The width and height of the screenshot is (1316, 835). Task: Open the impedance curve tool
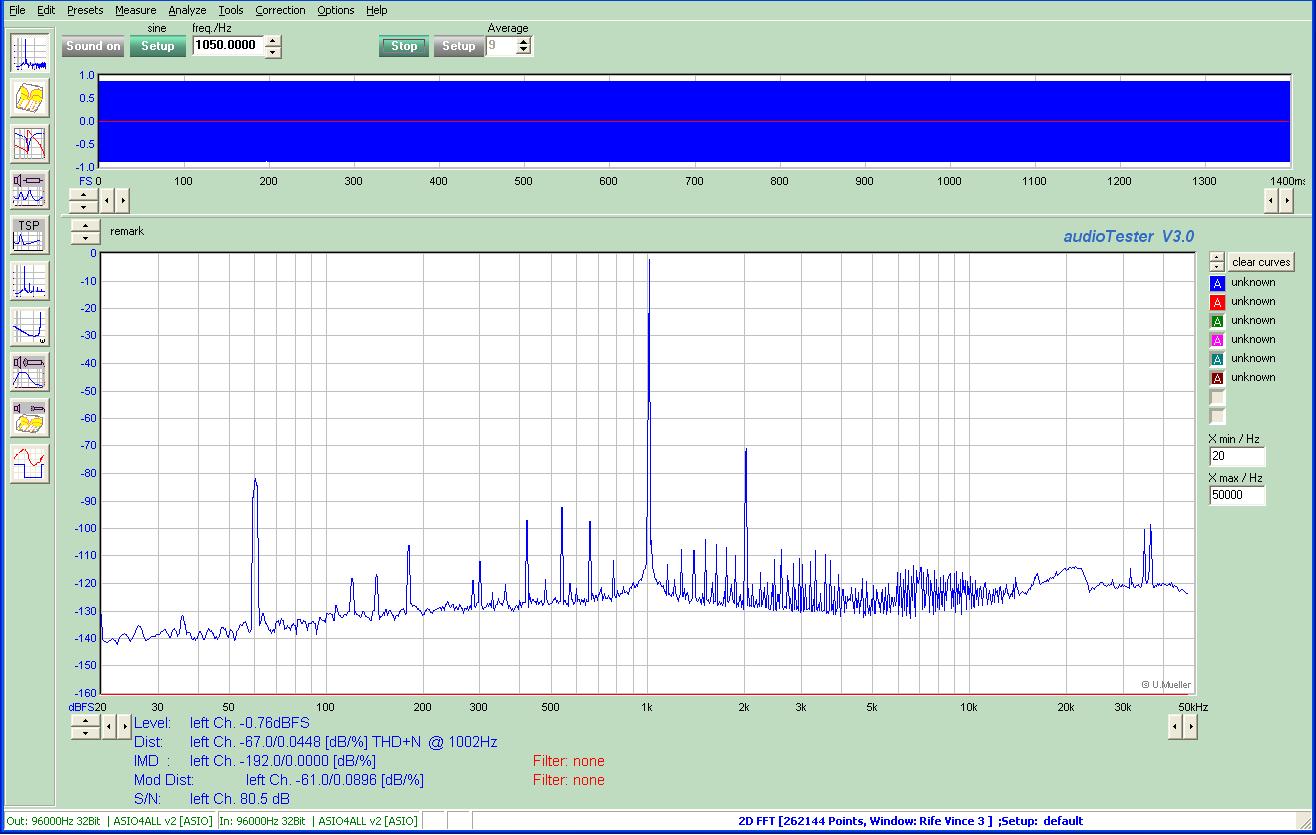30,326
